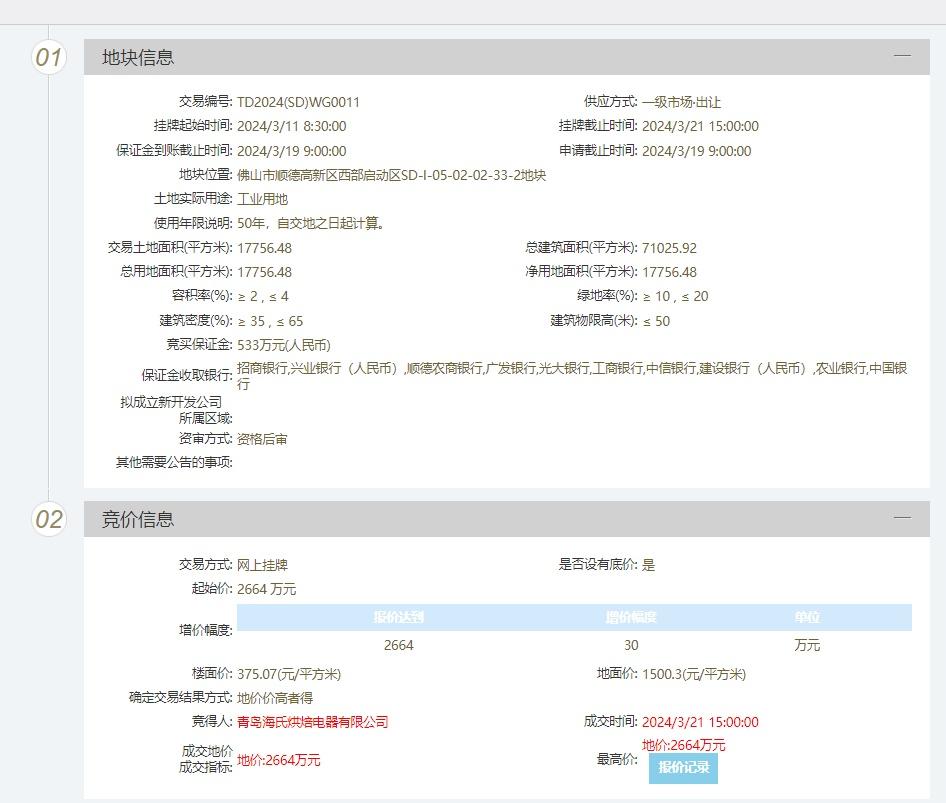
Task: Click the 报价达到 column header
Action: pos(398,617)
